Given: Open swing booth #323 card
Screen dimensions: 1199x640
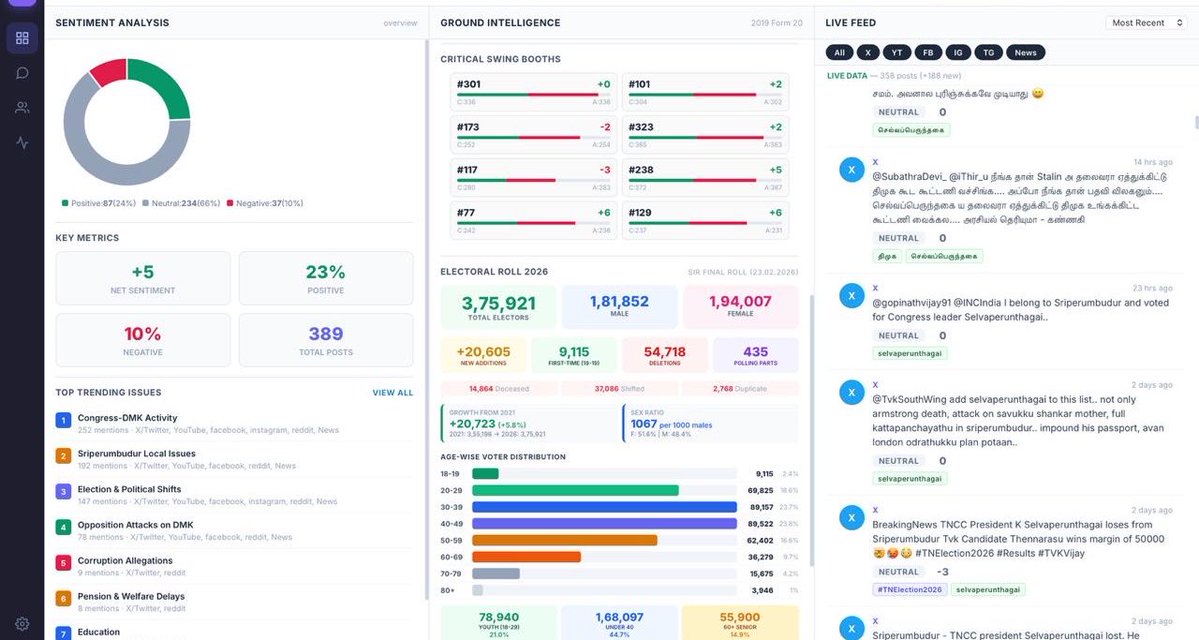Looking at the screenshot, I should click(705, 135).
